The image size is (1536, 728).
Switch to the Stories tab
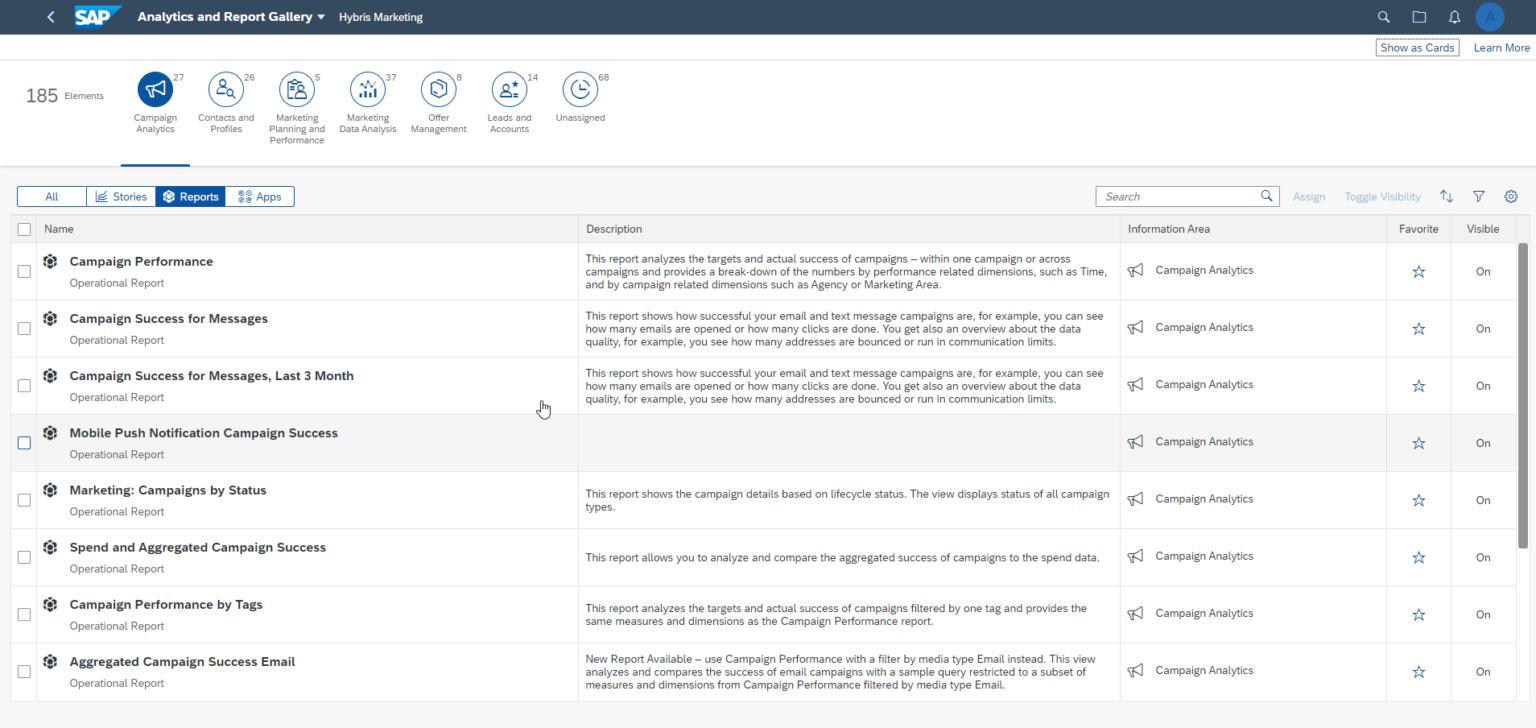coord(120,196)
